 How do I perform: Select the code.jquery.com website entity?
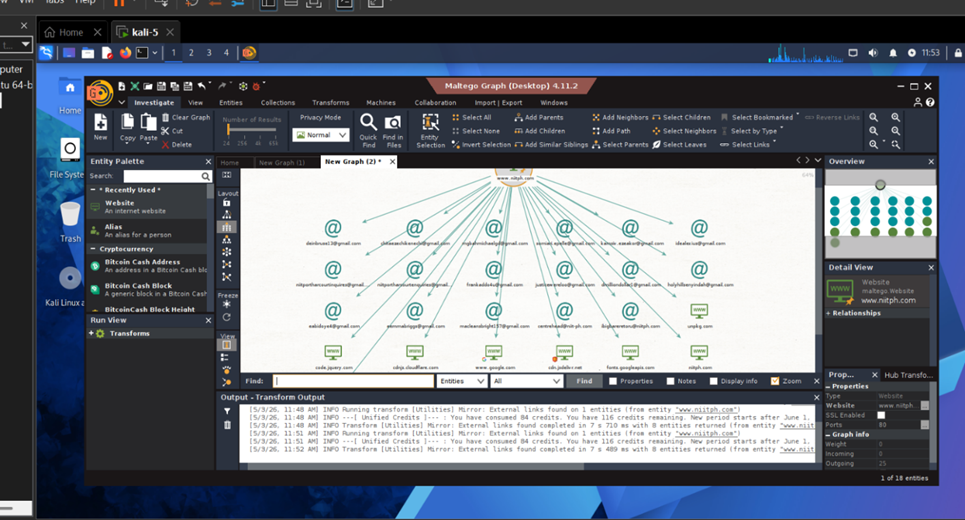[x=333, y=353]
